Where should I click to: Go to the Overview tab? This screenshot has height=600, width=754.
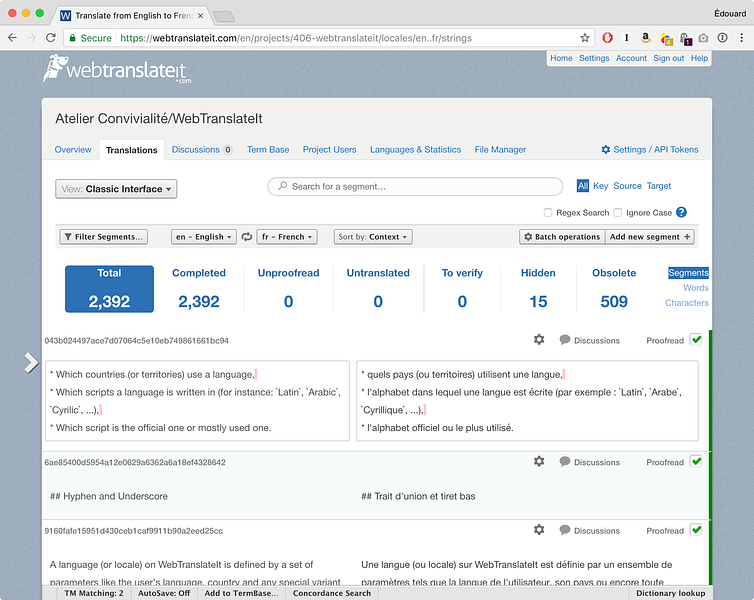click(x=73, y=150)
